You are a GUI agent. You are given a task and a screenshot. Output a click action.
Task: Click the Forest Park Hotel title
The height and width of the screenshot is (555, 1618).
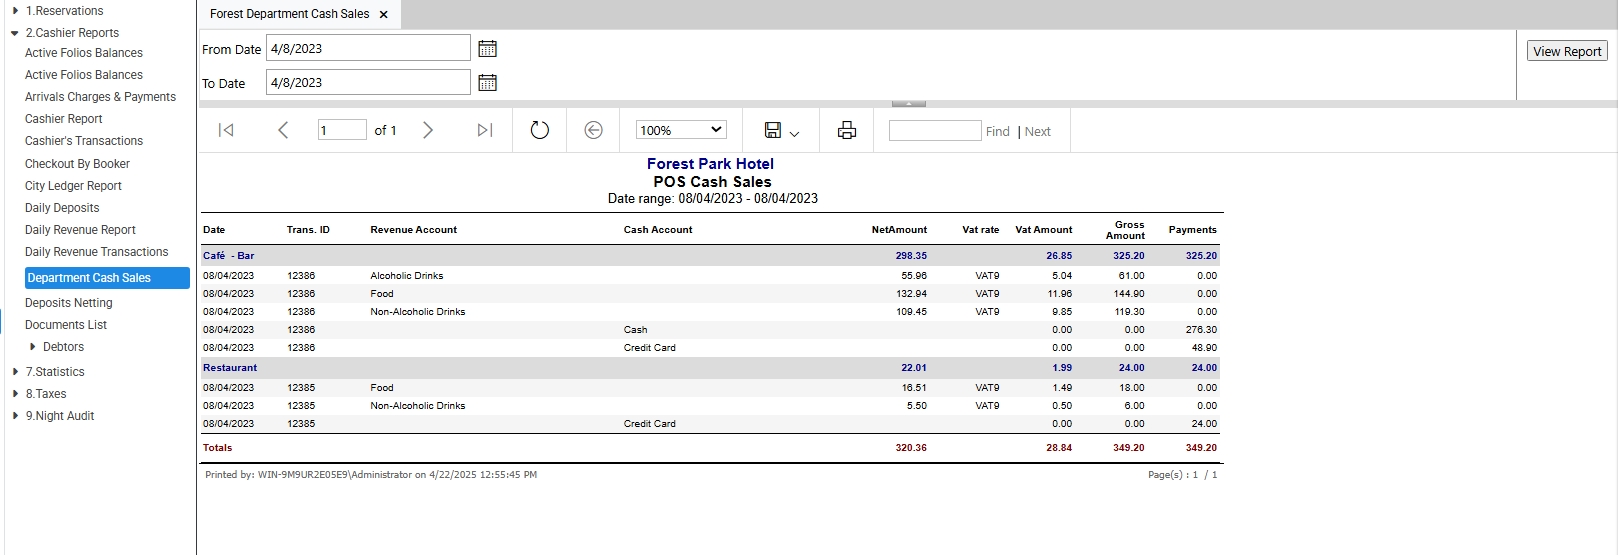coord(710,164)
